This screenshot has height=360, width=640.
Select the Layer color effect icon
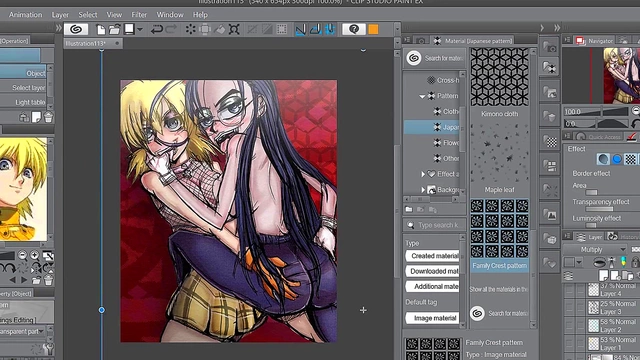617,159
